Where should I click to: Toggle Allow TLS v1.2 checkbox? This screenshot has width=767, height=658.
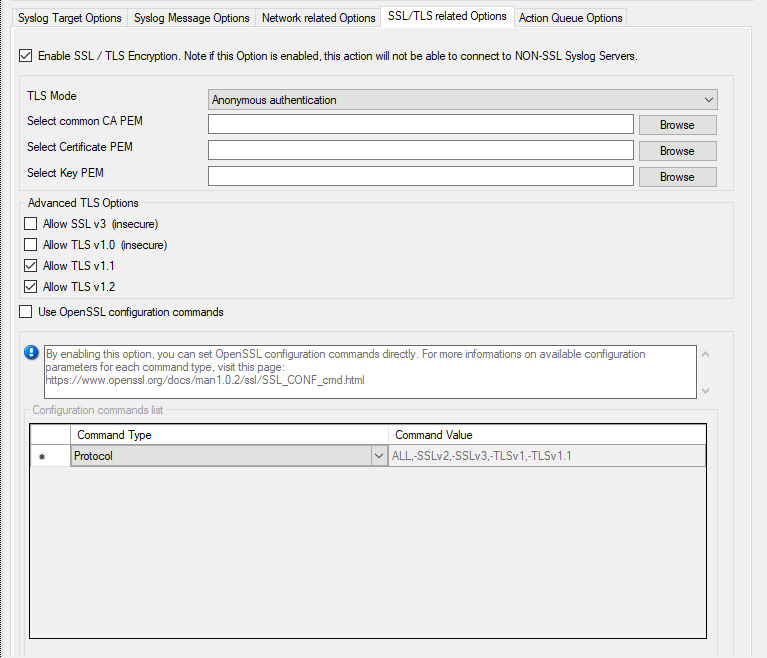[30, 287]
